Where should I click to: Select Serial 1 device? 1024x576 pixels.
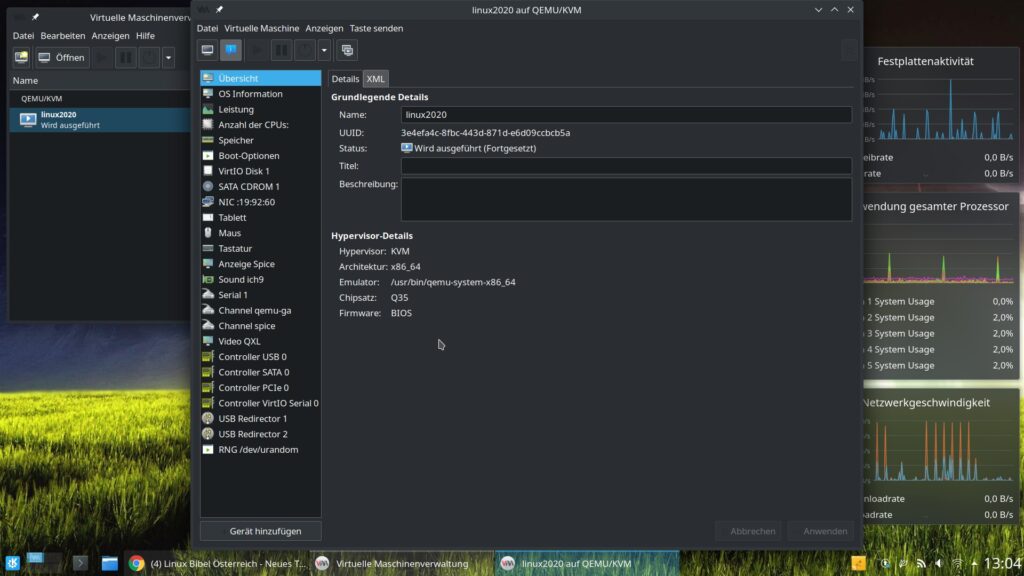[261, 295]
